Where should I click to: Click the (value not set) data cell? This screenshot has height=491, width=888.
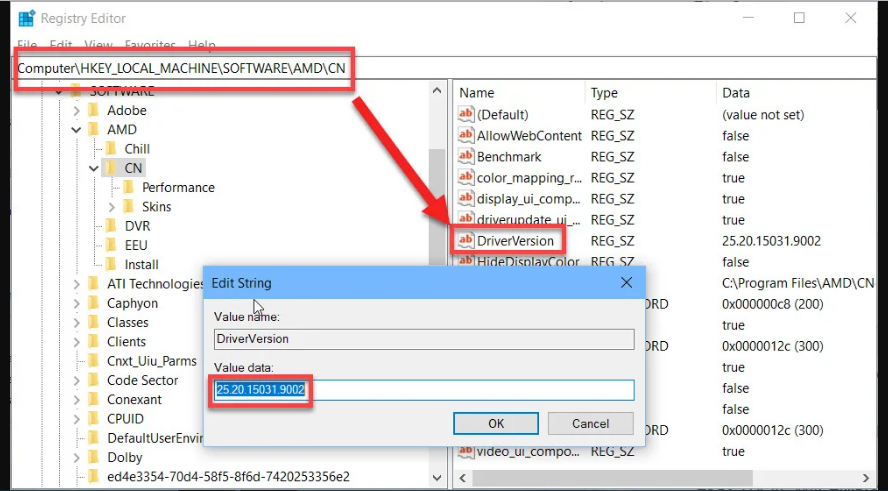tap(763, 114)
